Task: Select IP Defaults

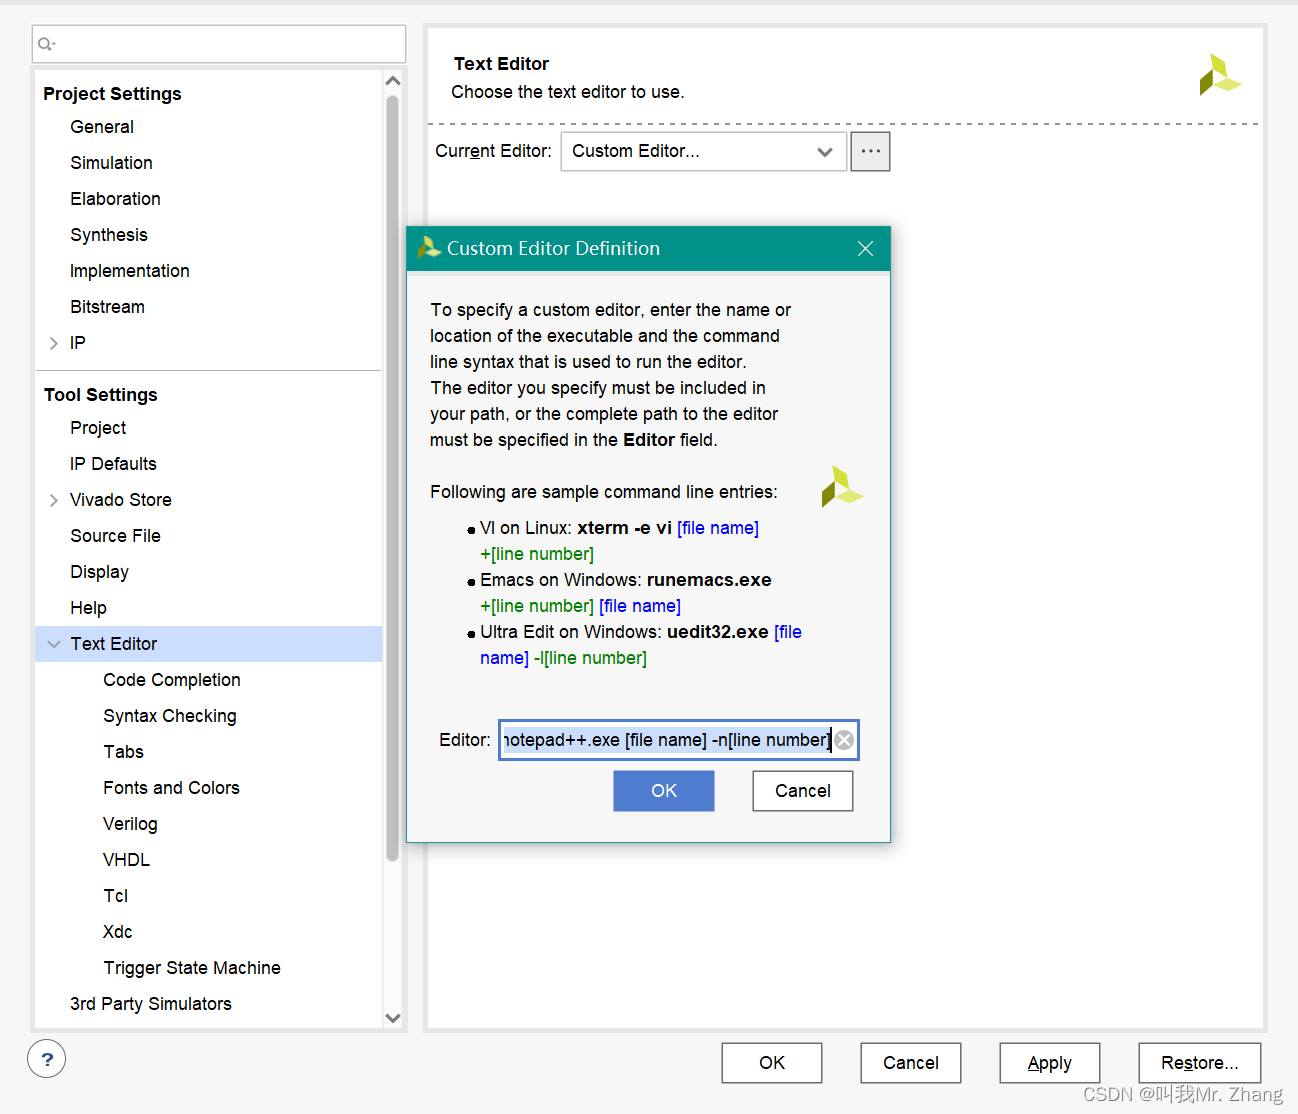Action: (113, 464)
